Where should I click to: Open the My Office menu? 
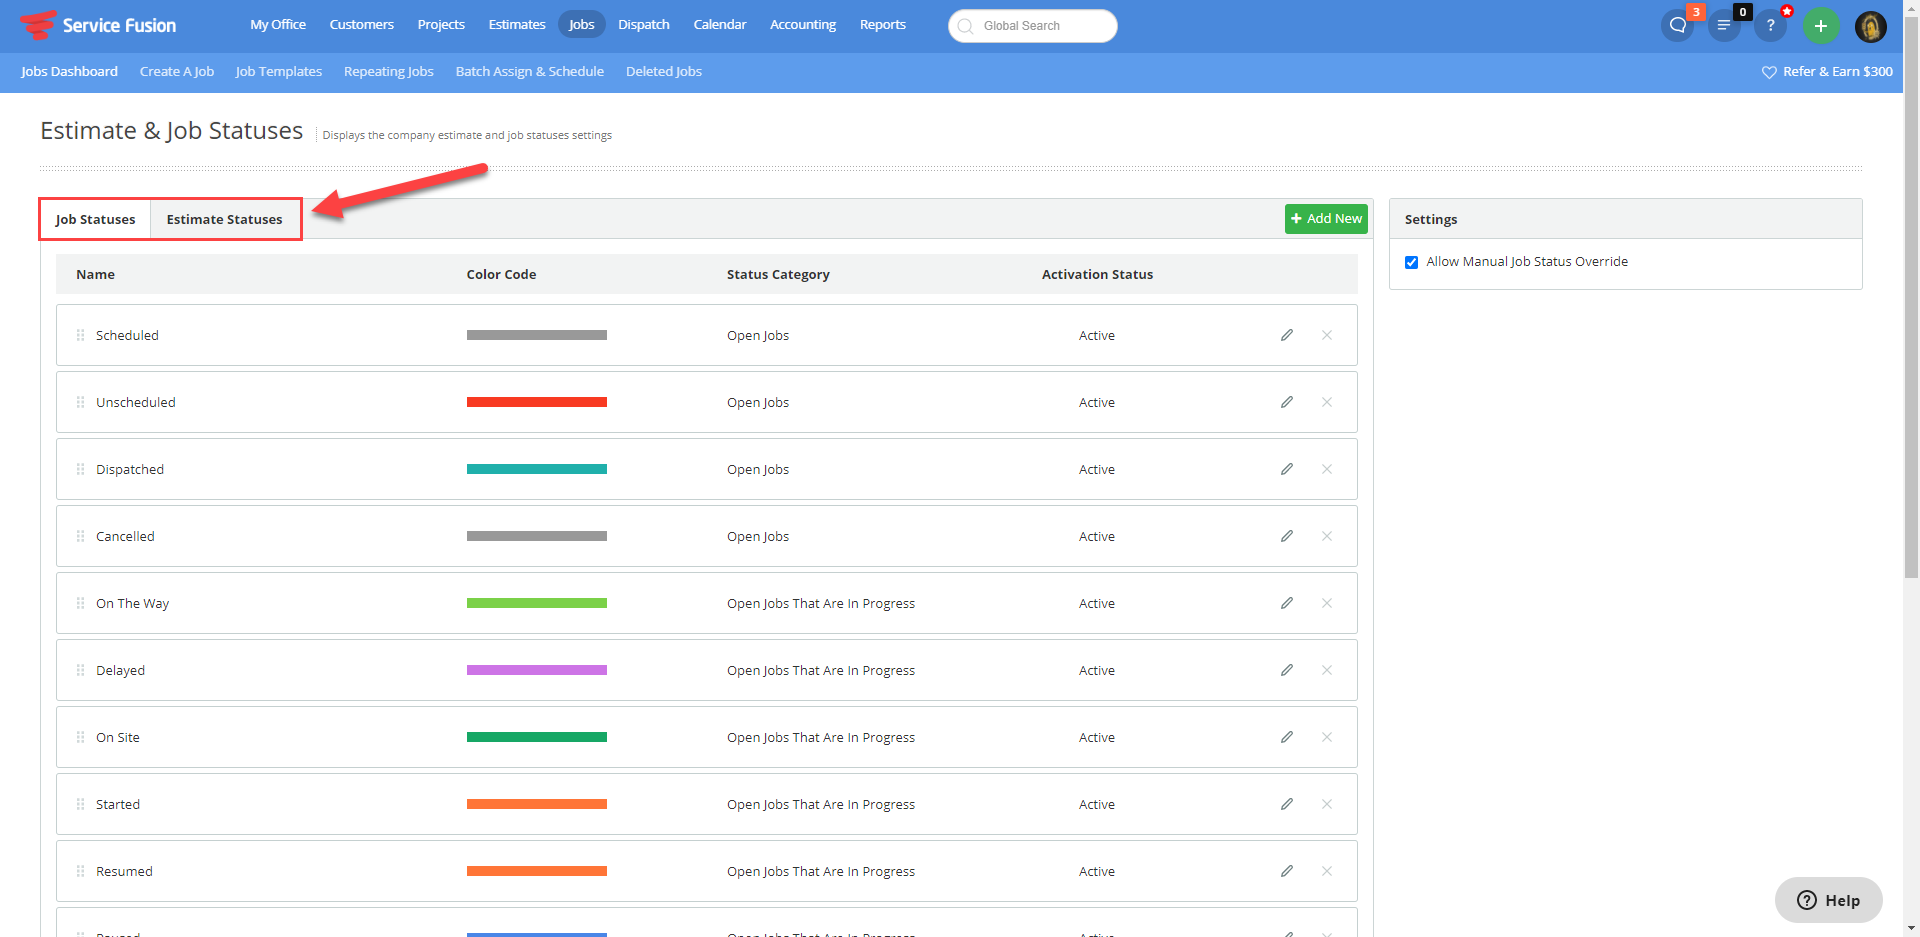tap(278, 25)
